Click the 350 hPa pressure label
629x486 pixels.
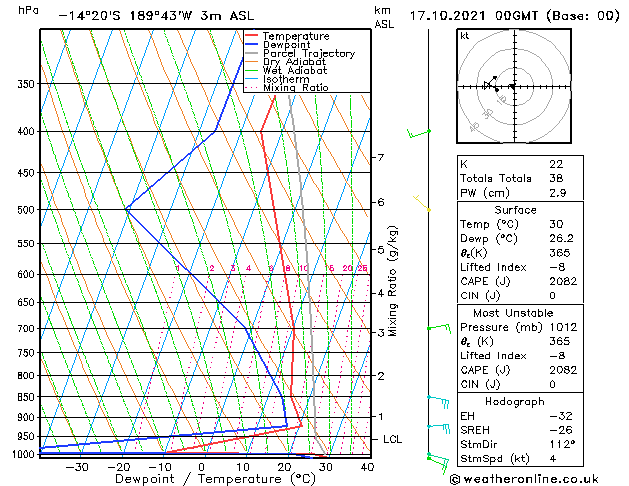coord(26,84)
